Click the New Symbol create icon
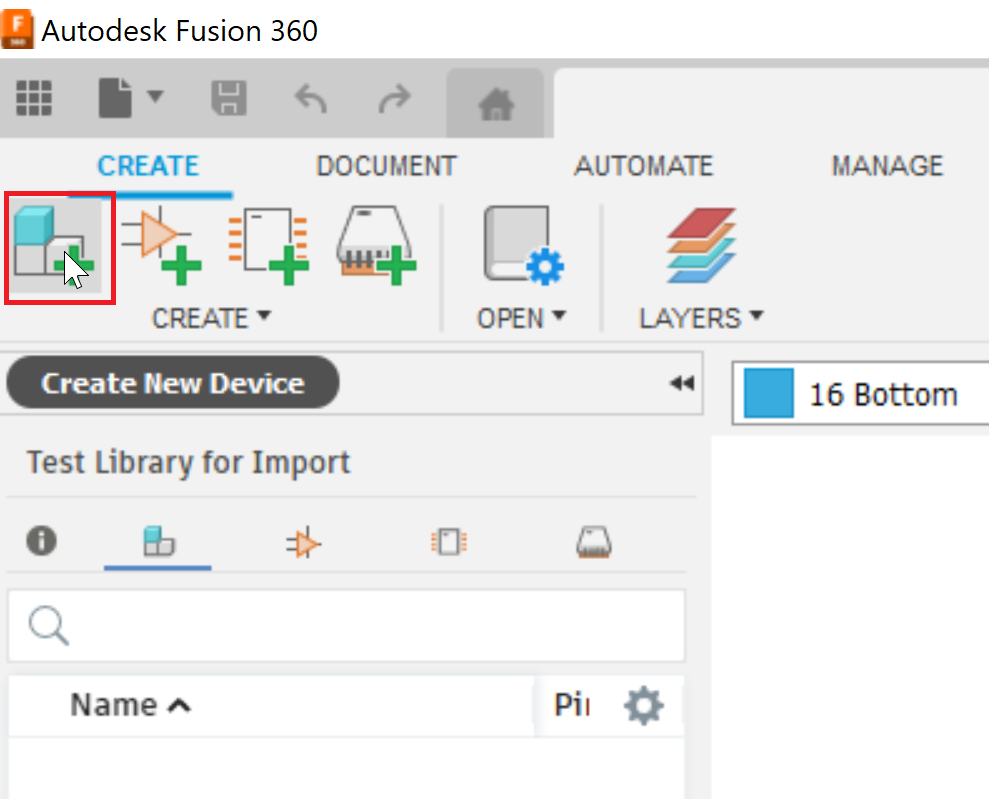The height and width of the screenshot is (799, 989). [160, 245]
